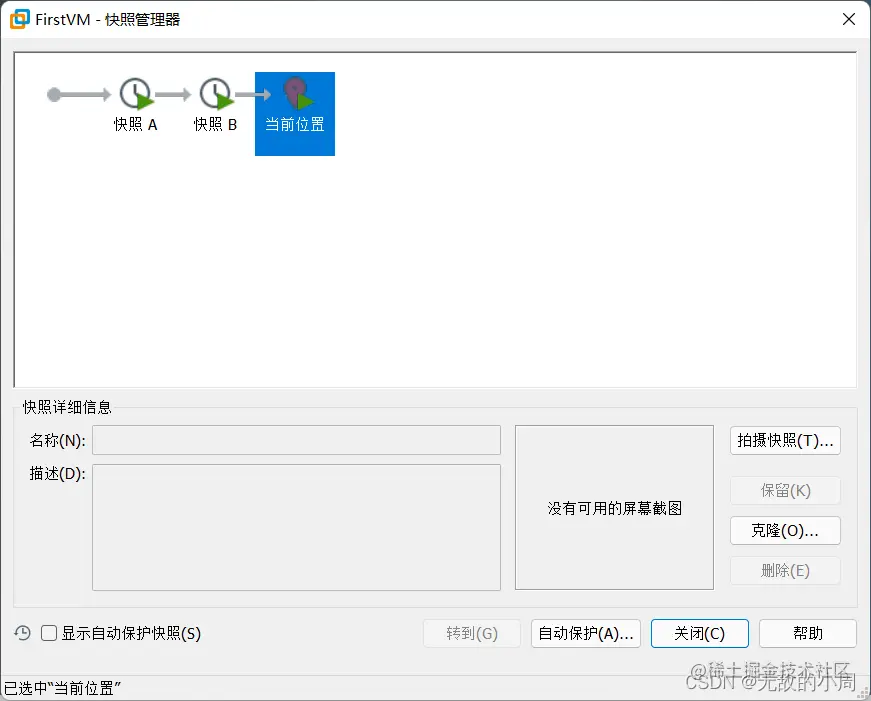Click the 快照 B label text
The width and height of the screenshot is (871, 701).
pos(216,124)
